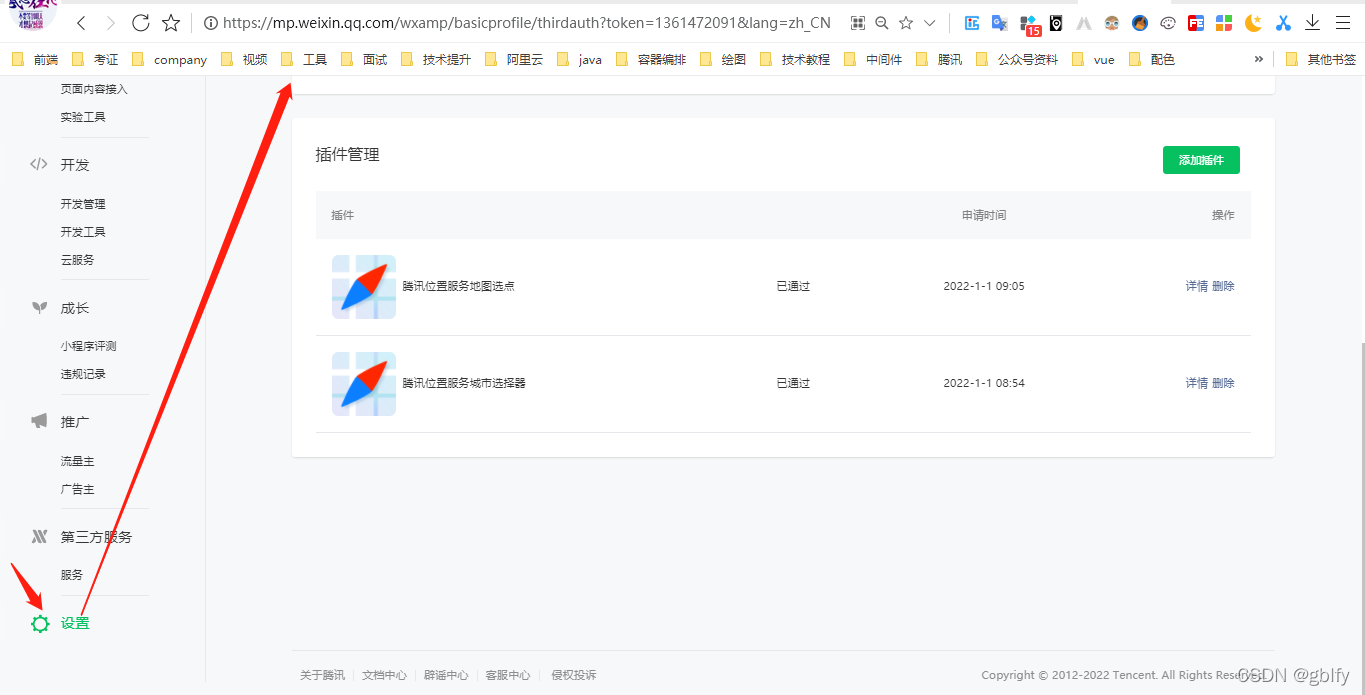The width and height of the screenshot is (1365, 695).
Task: Open the browser downloads arrow icon
Action: coord(1313,22)
